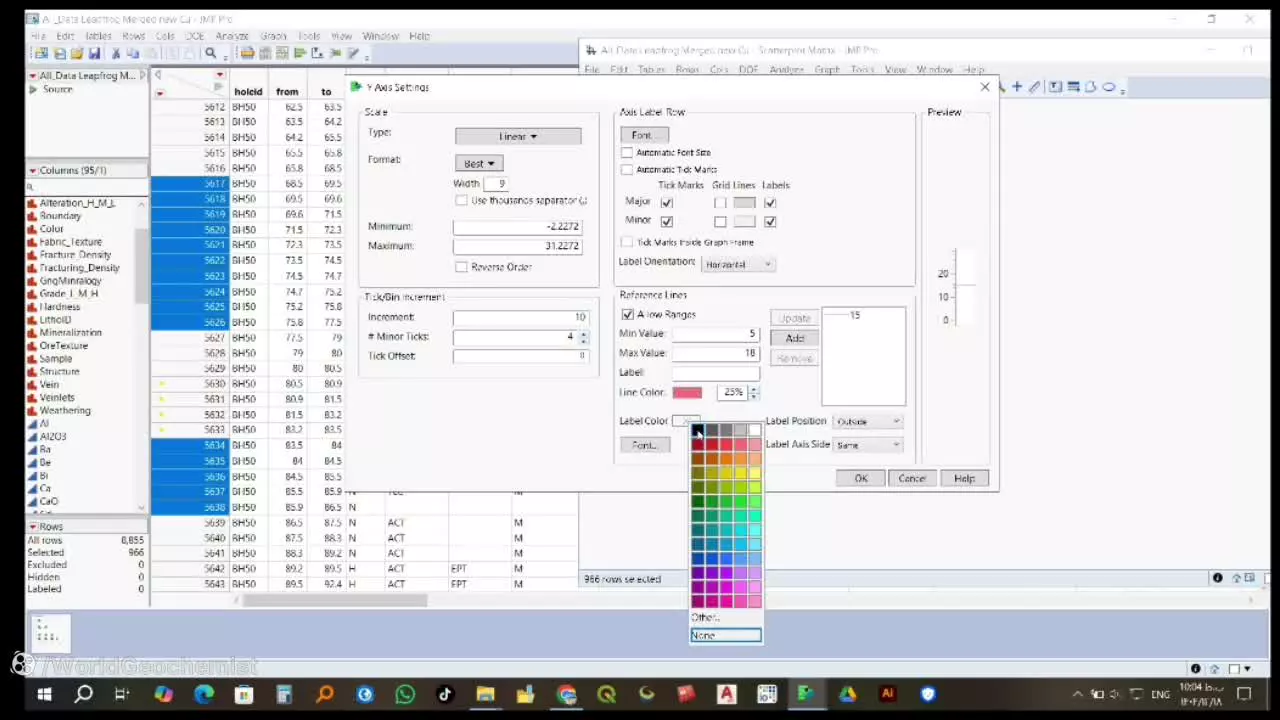
Task: Expand the Source item in table panel
Action: coord(33,89)
